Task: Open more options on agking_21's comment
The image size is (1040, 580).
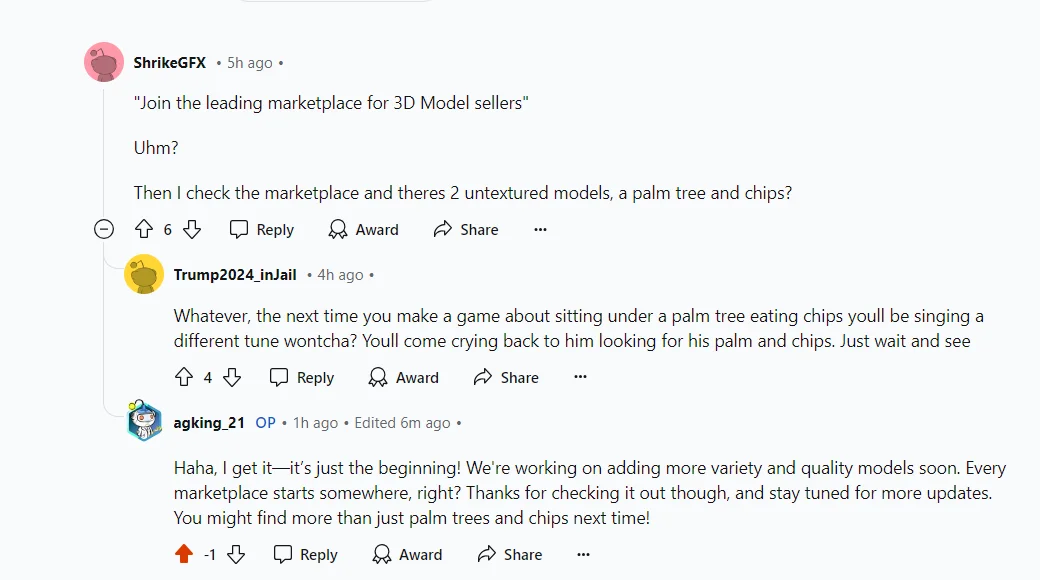Action: pyautogui.click(x=583, y=554)
